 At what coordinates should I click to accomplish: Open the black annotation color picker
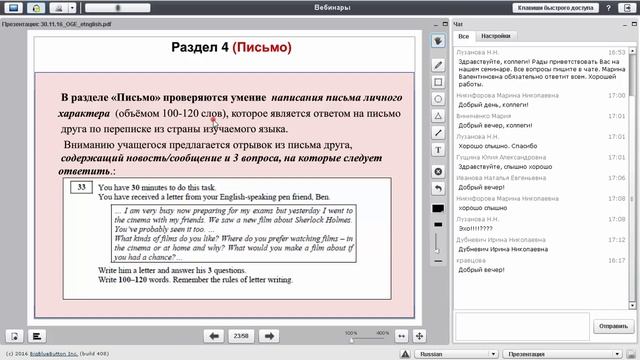pyautogui.click(x=438, y=209)
